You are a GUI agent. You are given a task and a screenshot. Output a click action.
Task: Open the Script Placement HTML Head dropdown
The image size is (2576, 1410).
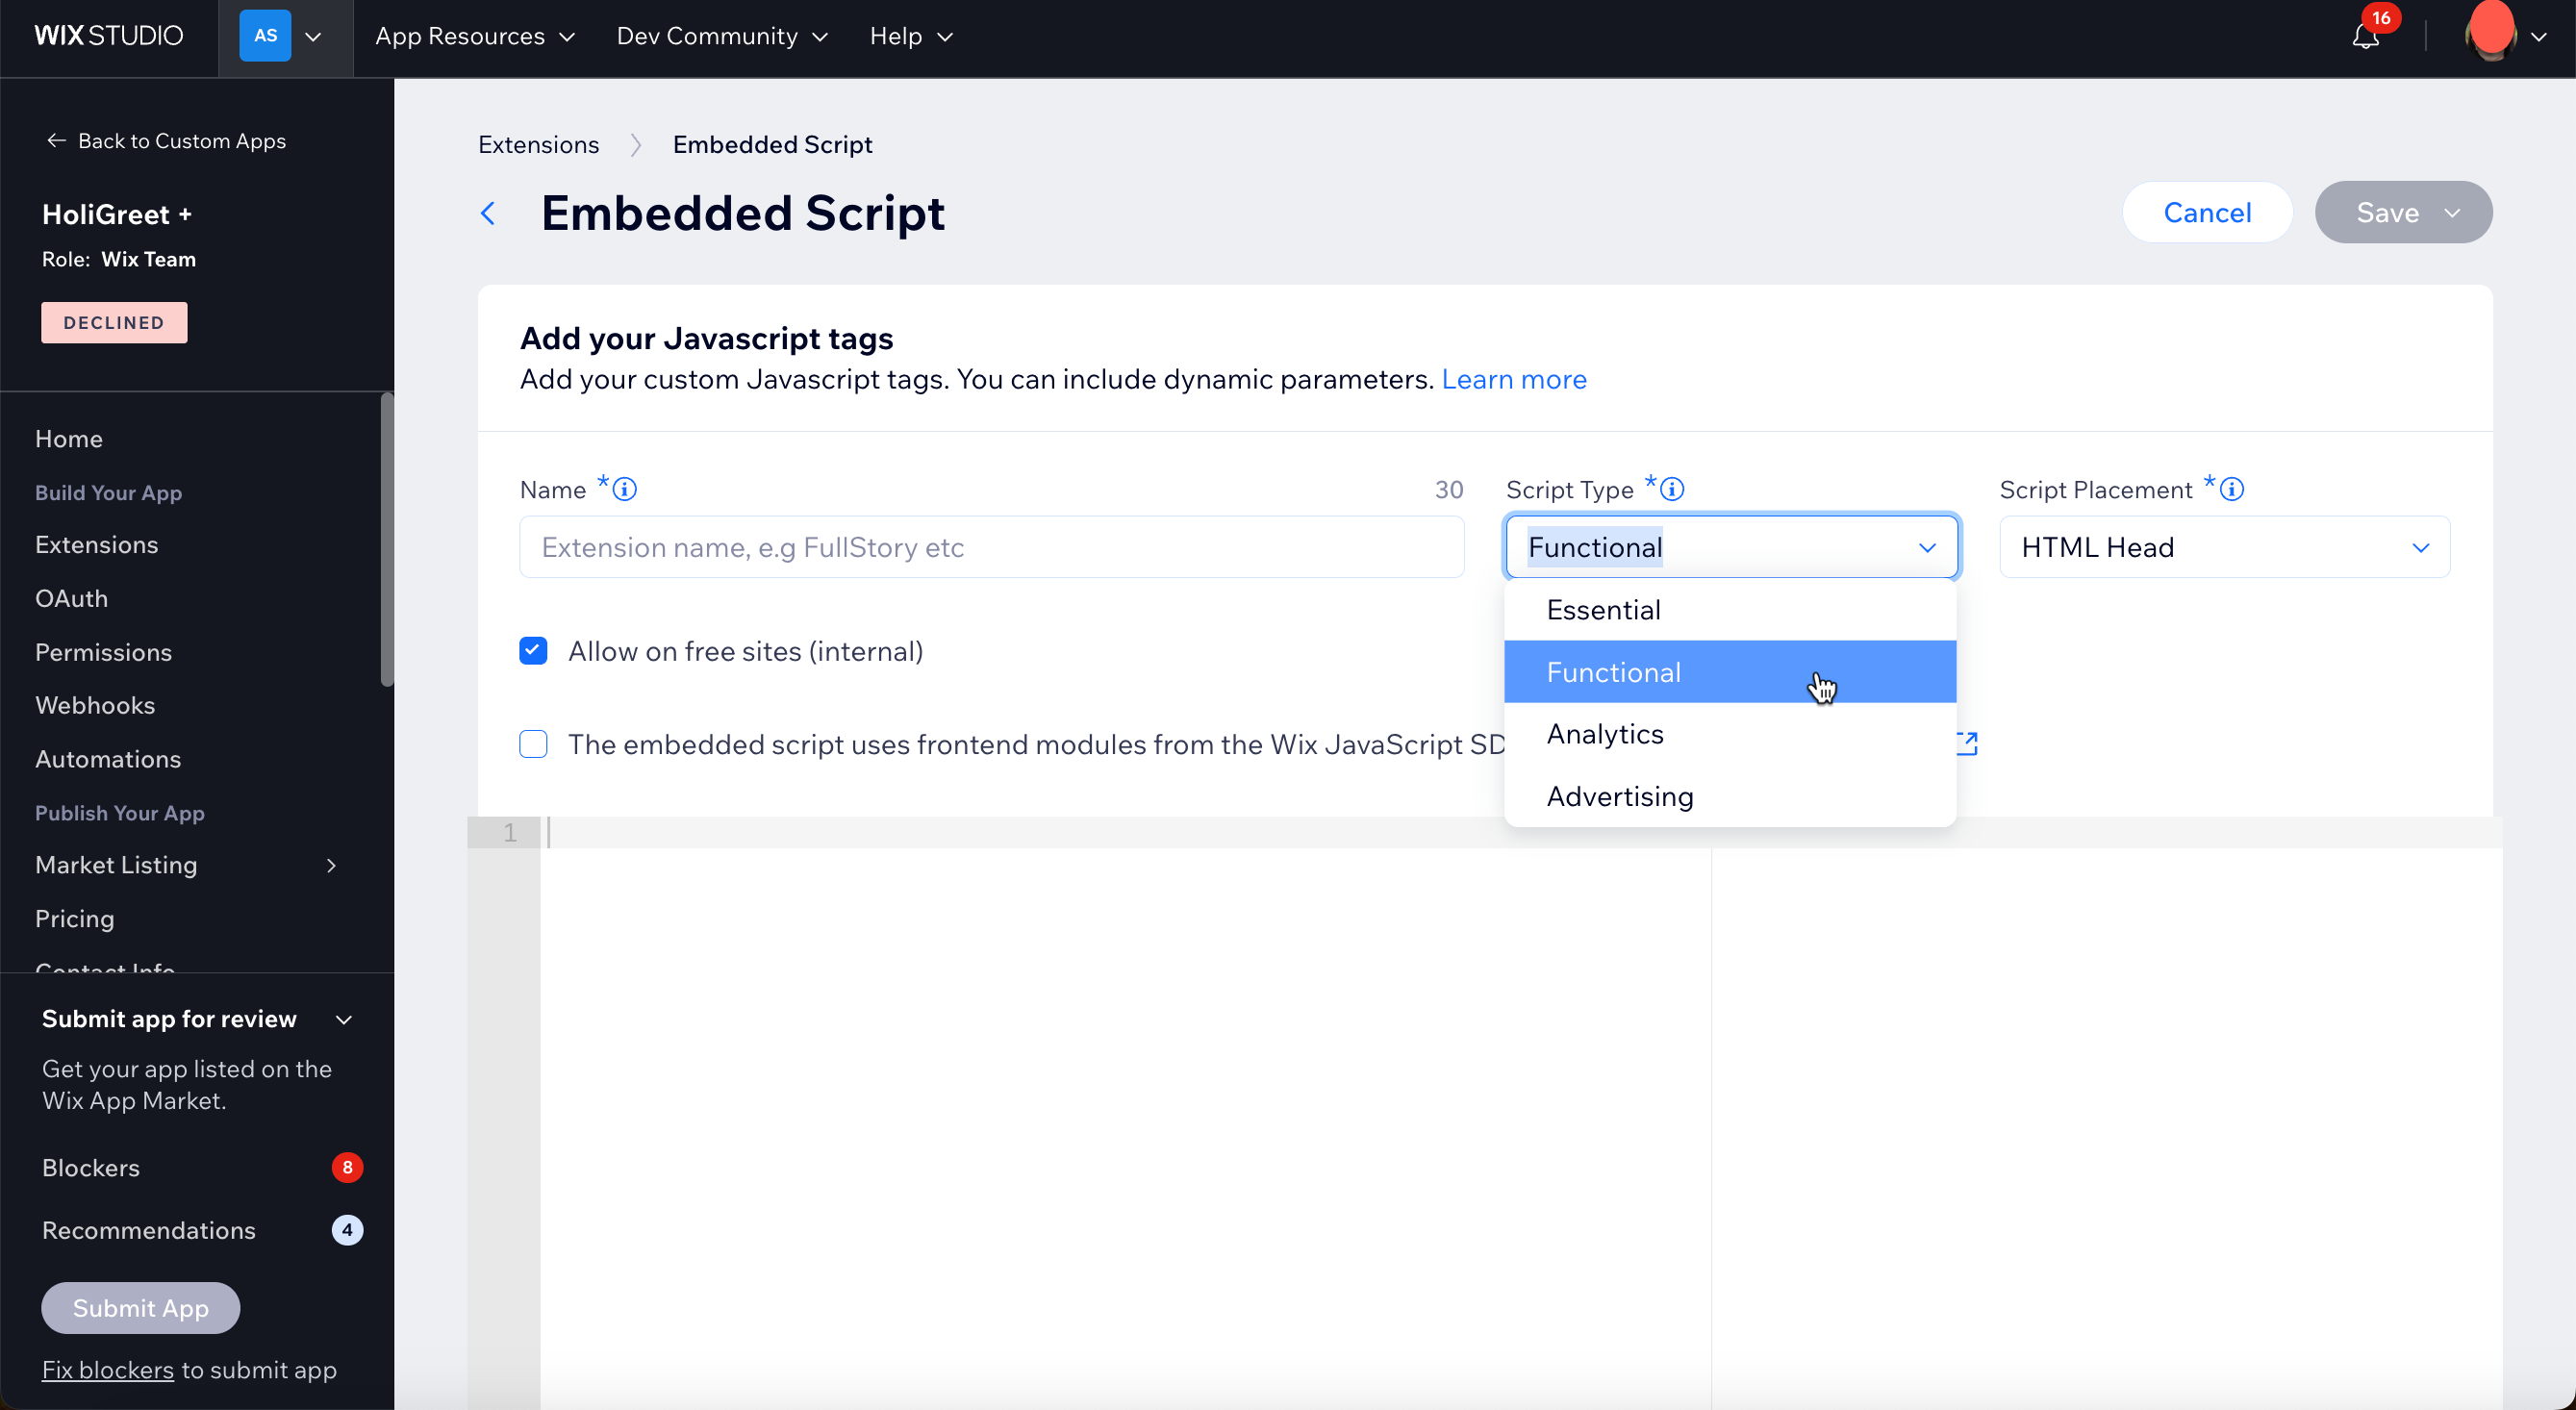[x=2225, y=547]
